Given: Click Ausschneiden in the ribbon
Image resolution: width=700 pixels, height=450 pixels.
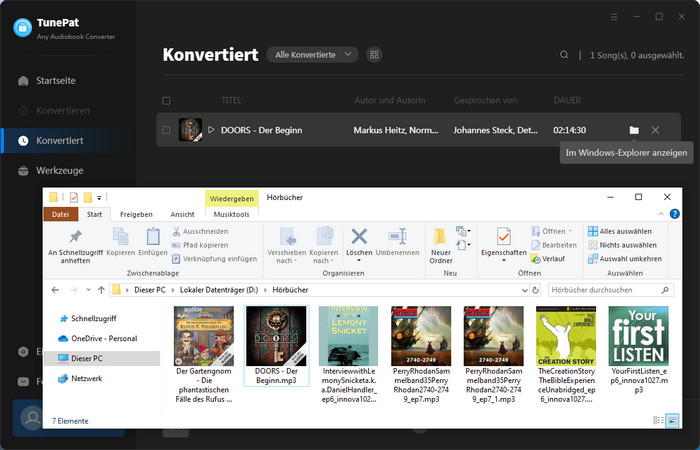Looking at the screenshot, I should point(200,231).
